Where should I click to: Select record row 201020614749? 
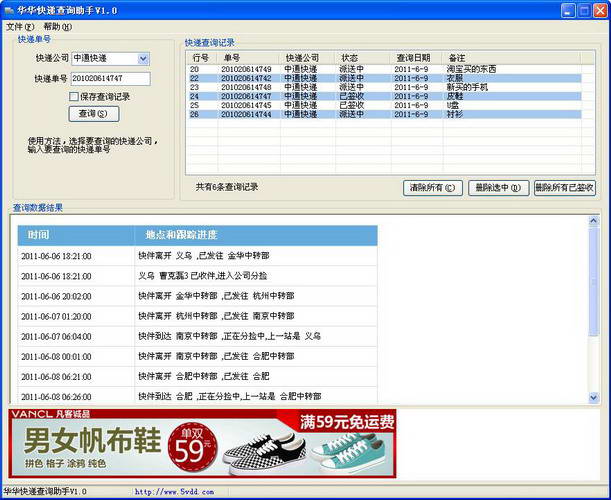pos(385,69)
